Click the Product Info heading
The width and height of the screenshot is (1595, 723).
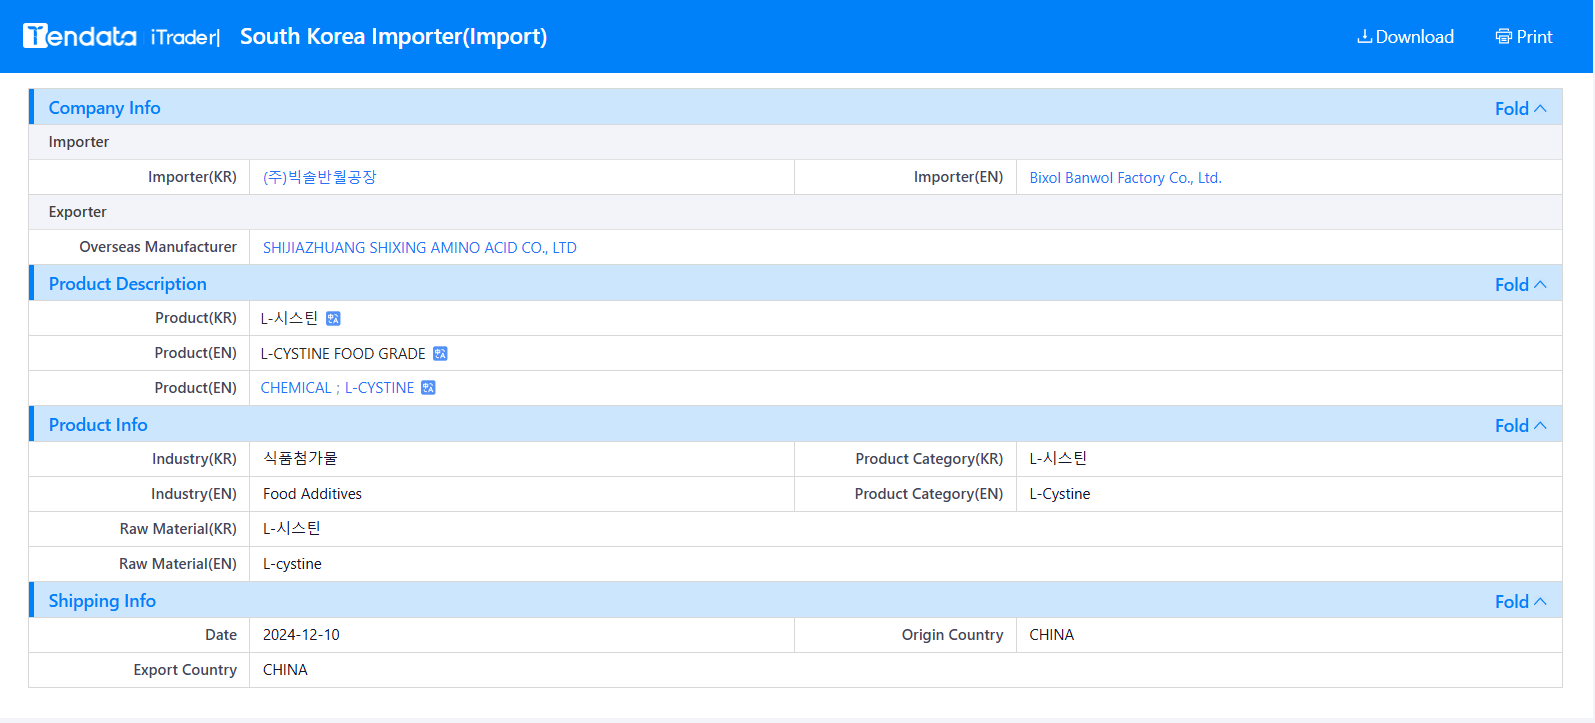pos(98,425)
